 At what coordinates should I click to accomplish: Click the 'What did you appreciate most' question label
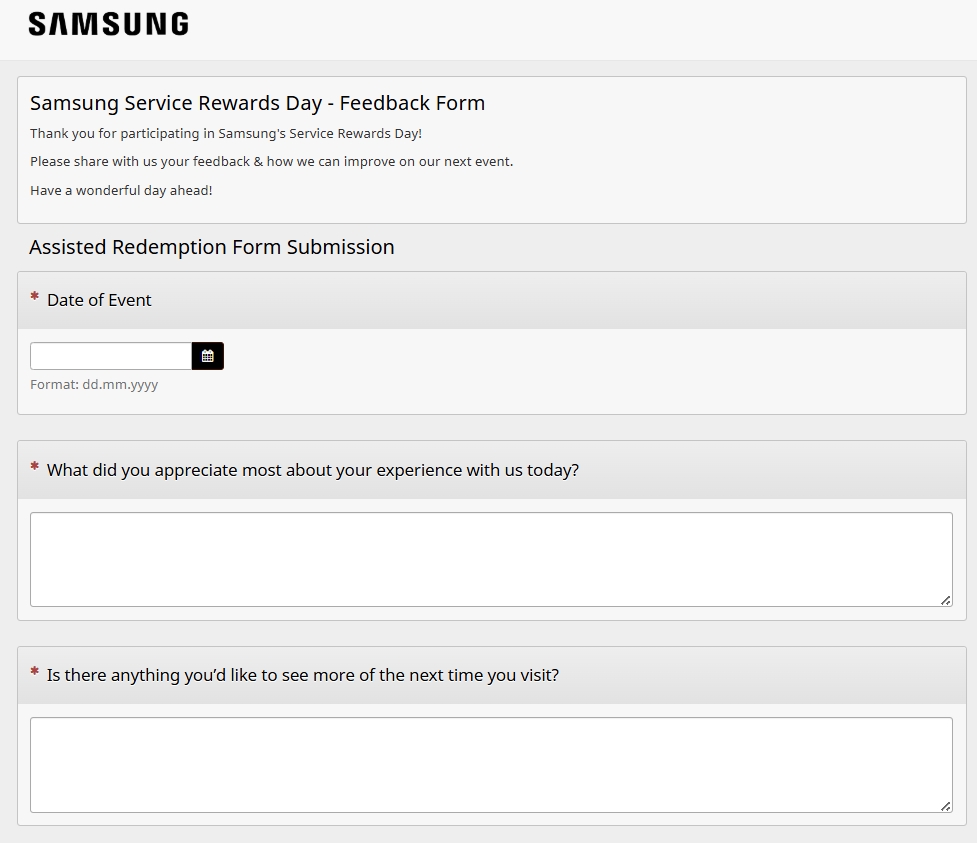click(x=312, y=470)
